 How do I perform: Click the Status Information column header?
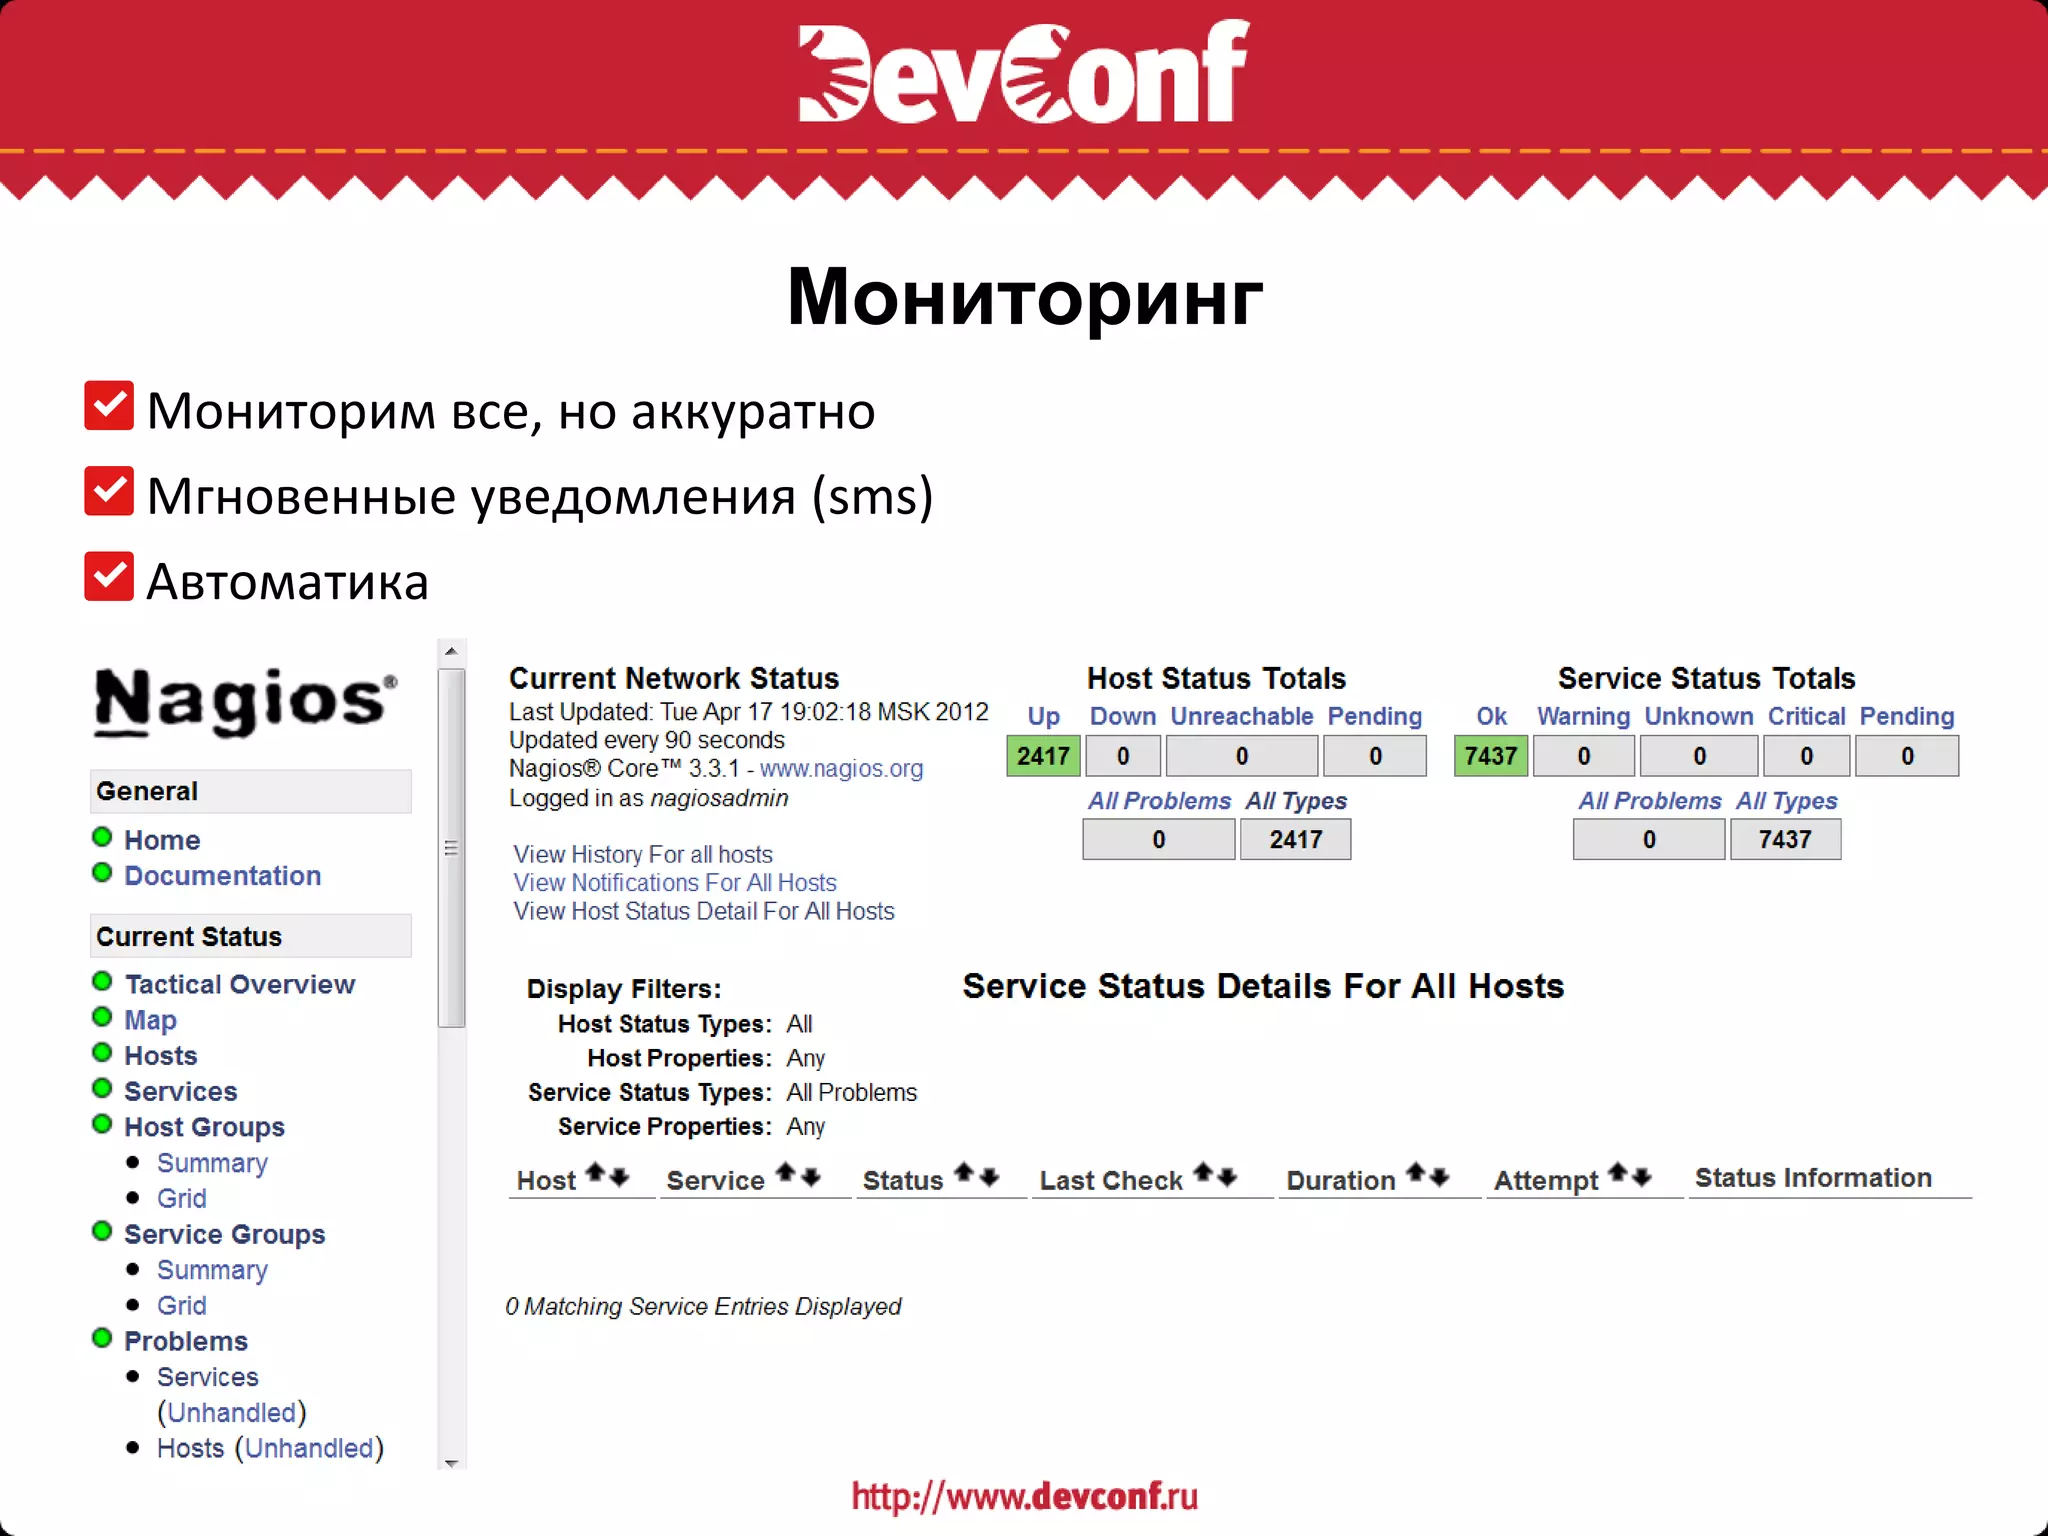(x=1813, y=1178)
